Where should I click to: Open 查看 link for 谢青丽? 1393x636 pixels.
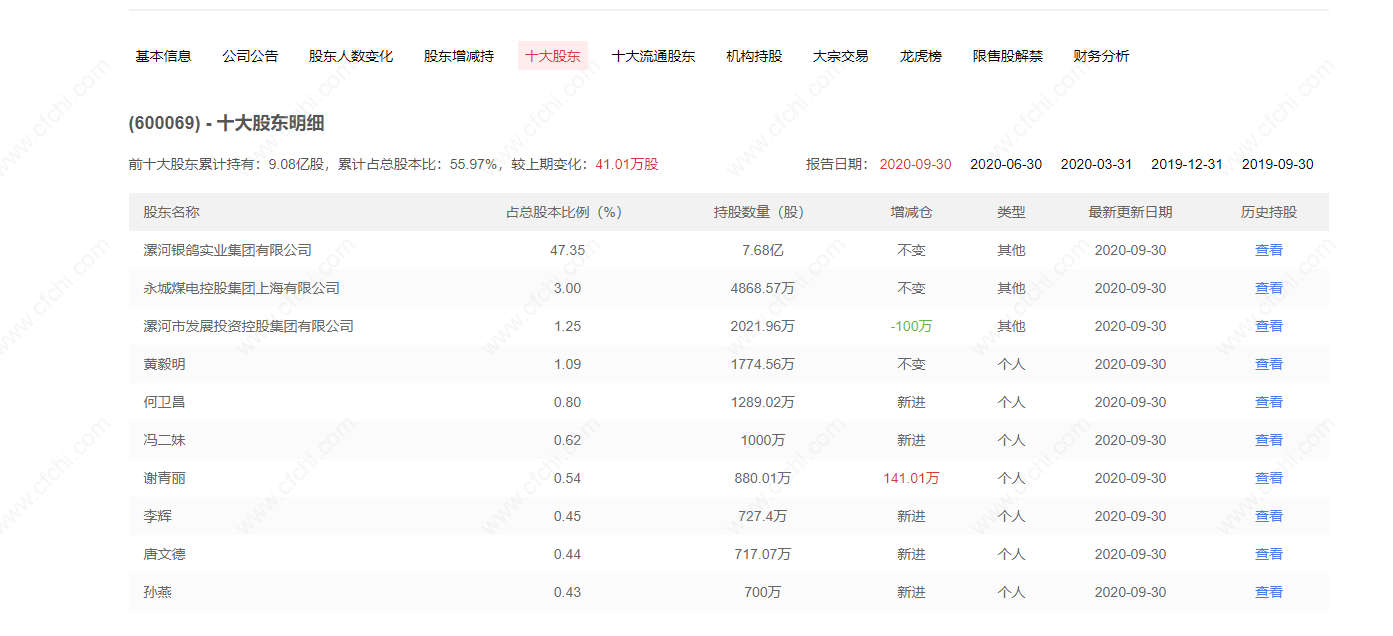tap(1269, 478)
